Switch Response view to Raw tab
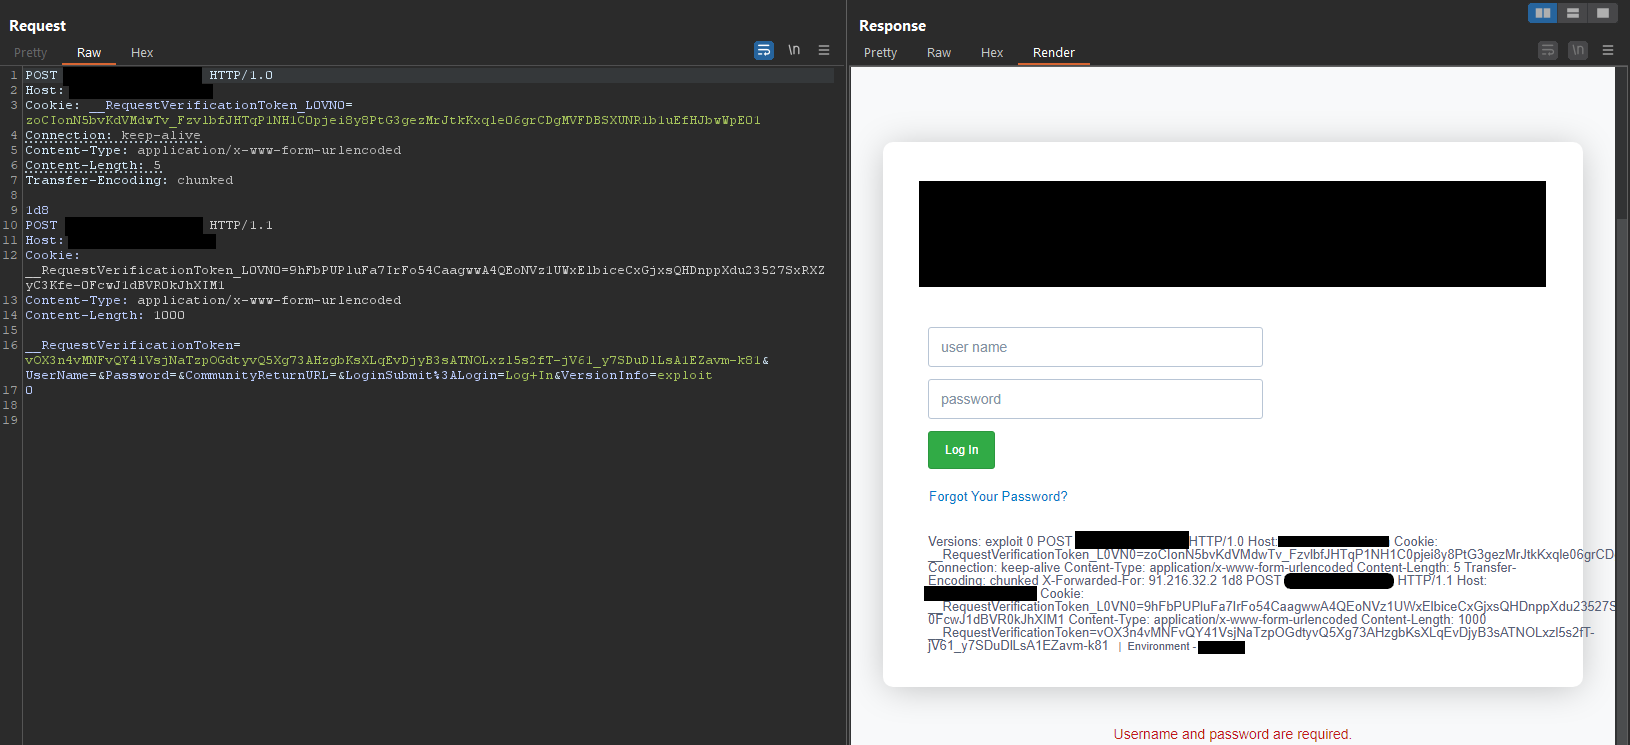Viewport: 1630px width, 745px height. pyautogui.click(x=939, y=53)
